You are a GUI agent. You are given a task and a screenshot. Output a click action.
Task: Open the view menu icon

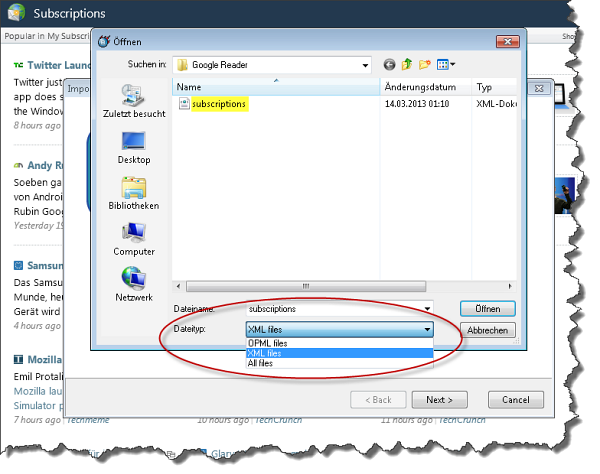click(446, 65)
